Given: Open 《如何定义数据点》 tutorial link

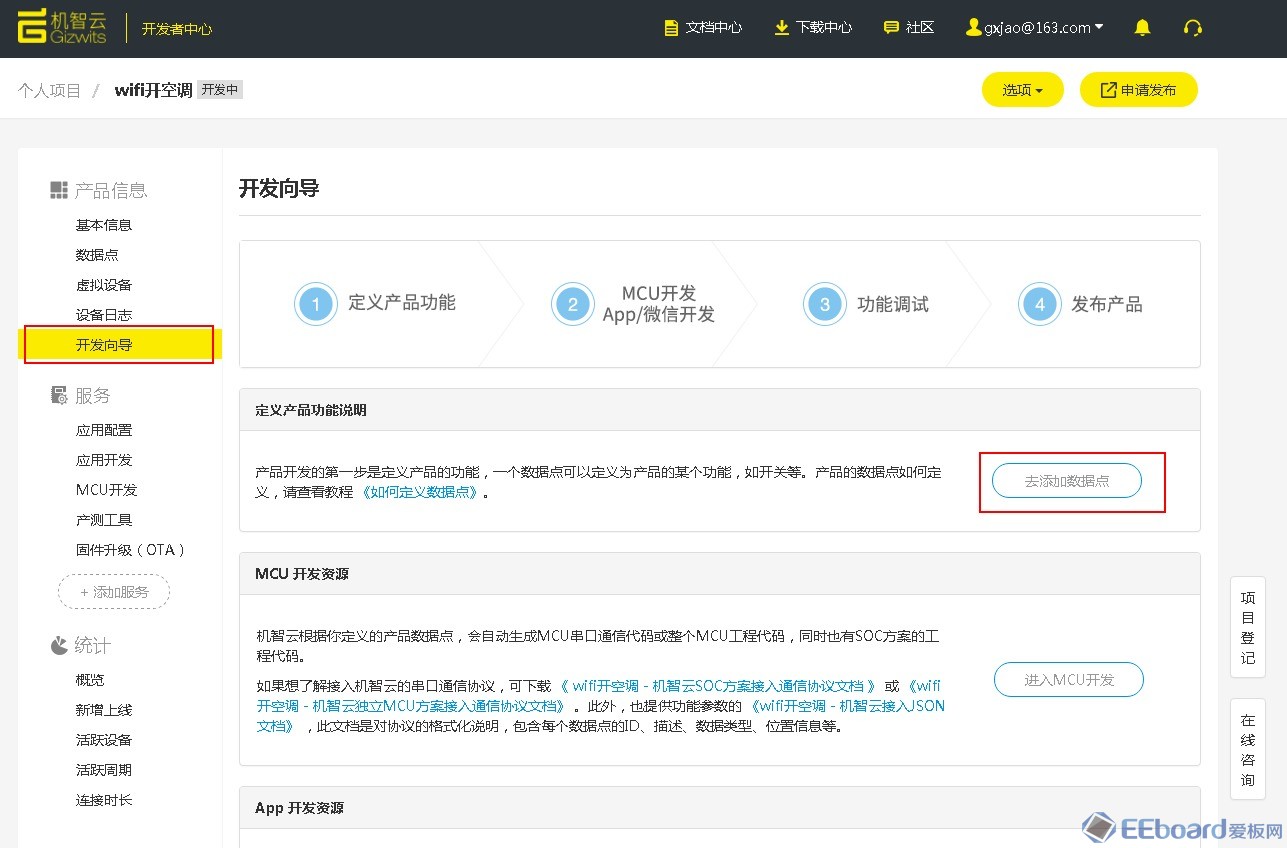Looking at the screenshot, I should pyautogui.click(x=421, y=492).
